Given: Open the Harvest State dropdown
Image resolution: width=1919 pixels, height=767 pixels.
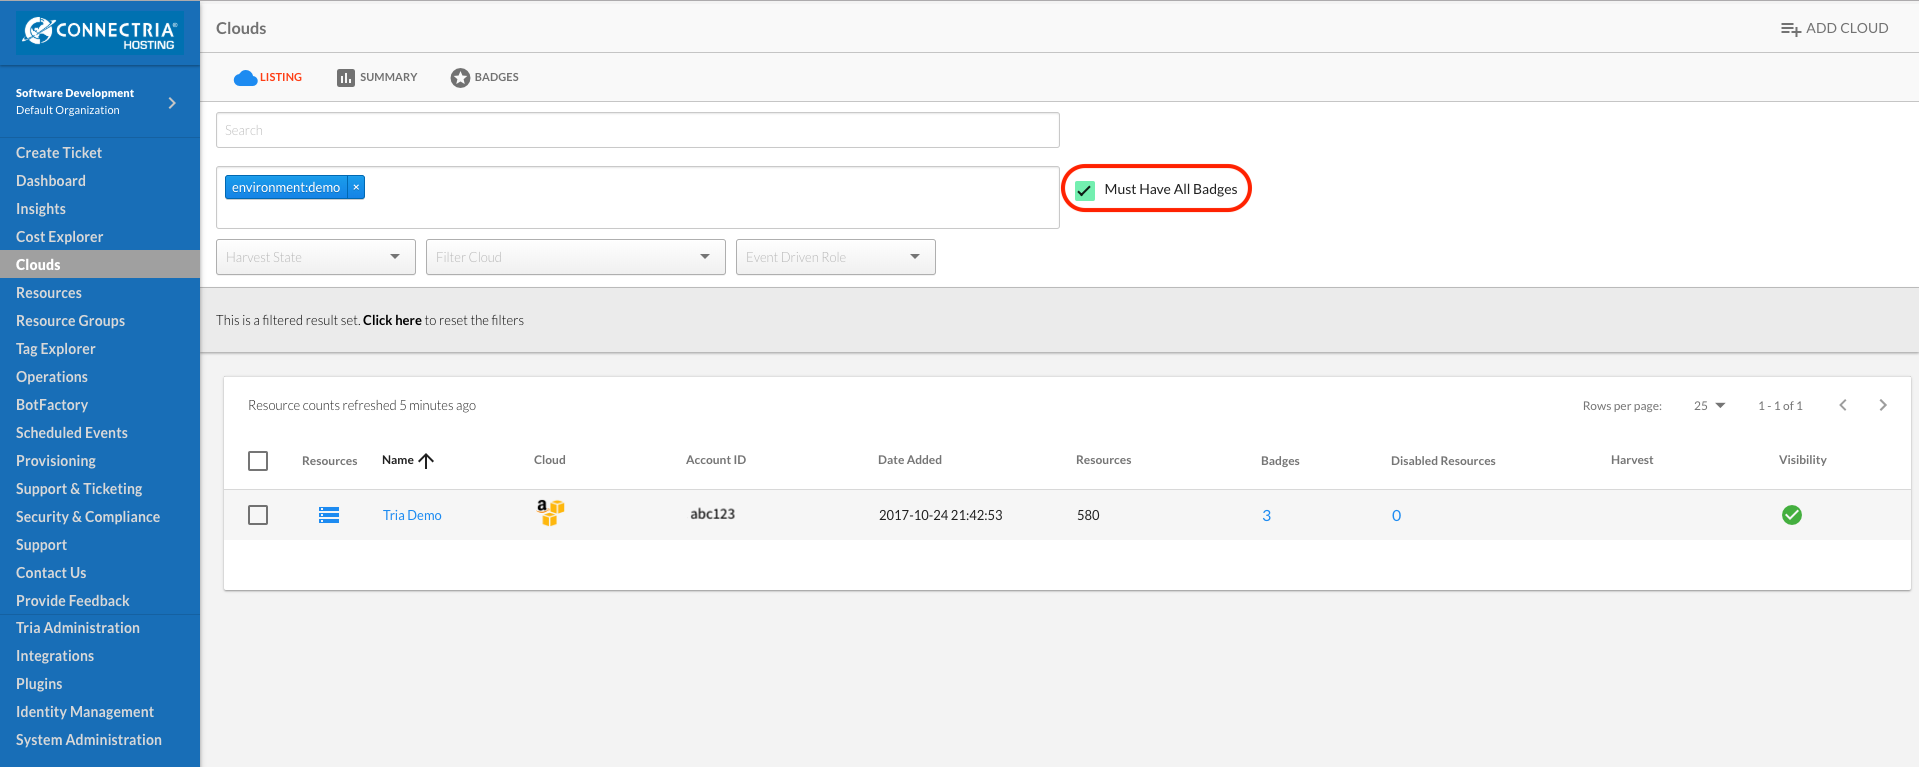Looking at the screenshot, I should pos(316,257).
